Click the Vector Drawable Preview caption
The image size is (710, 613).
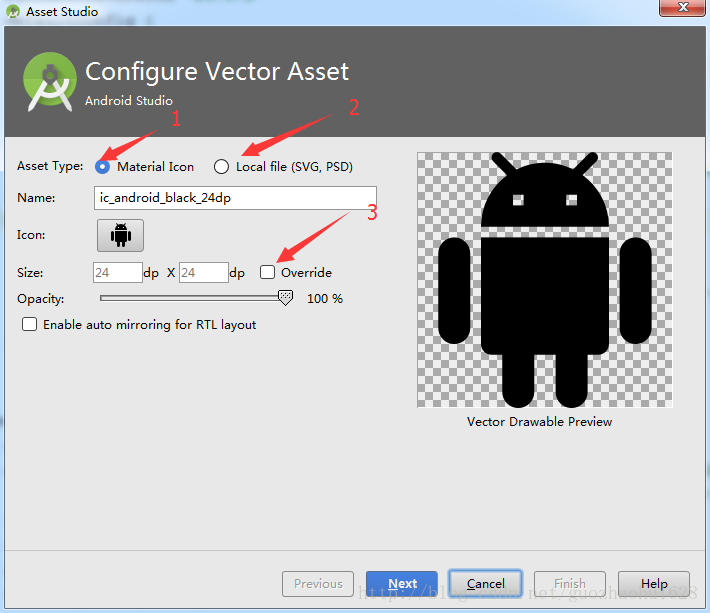coord(539,421)
